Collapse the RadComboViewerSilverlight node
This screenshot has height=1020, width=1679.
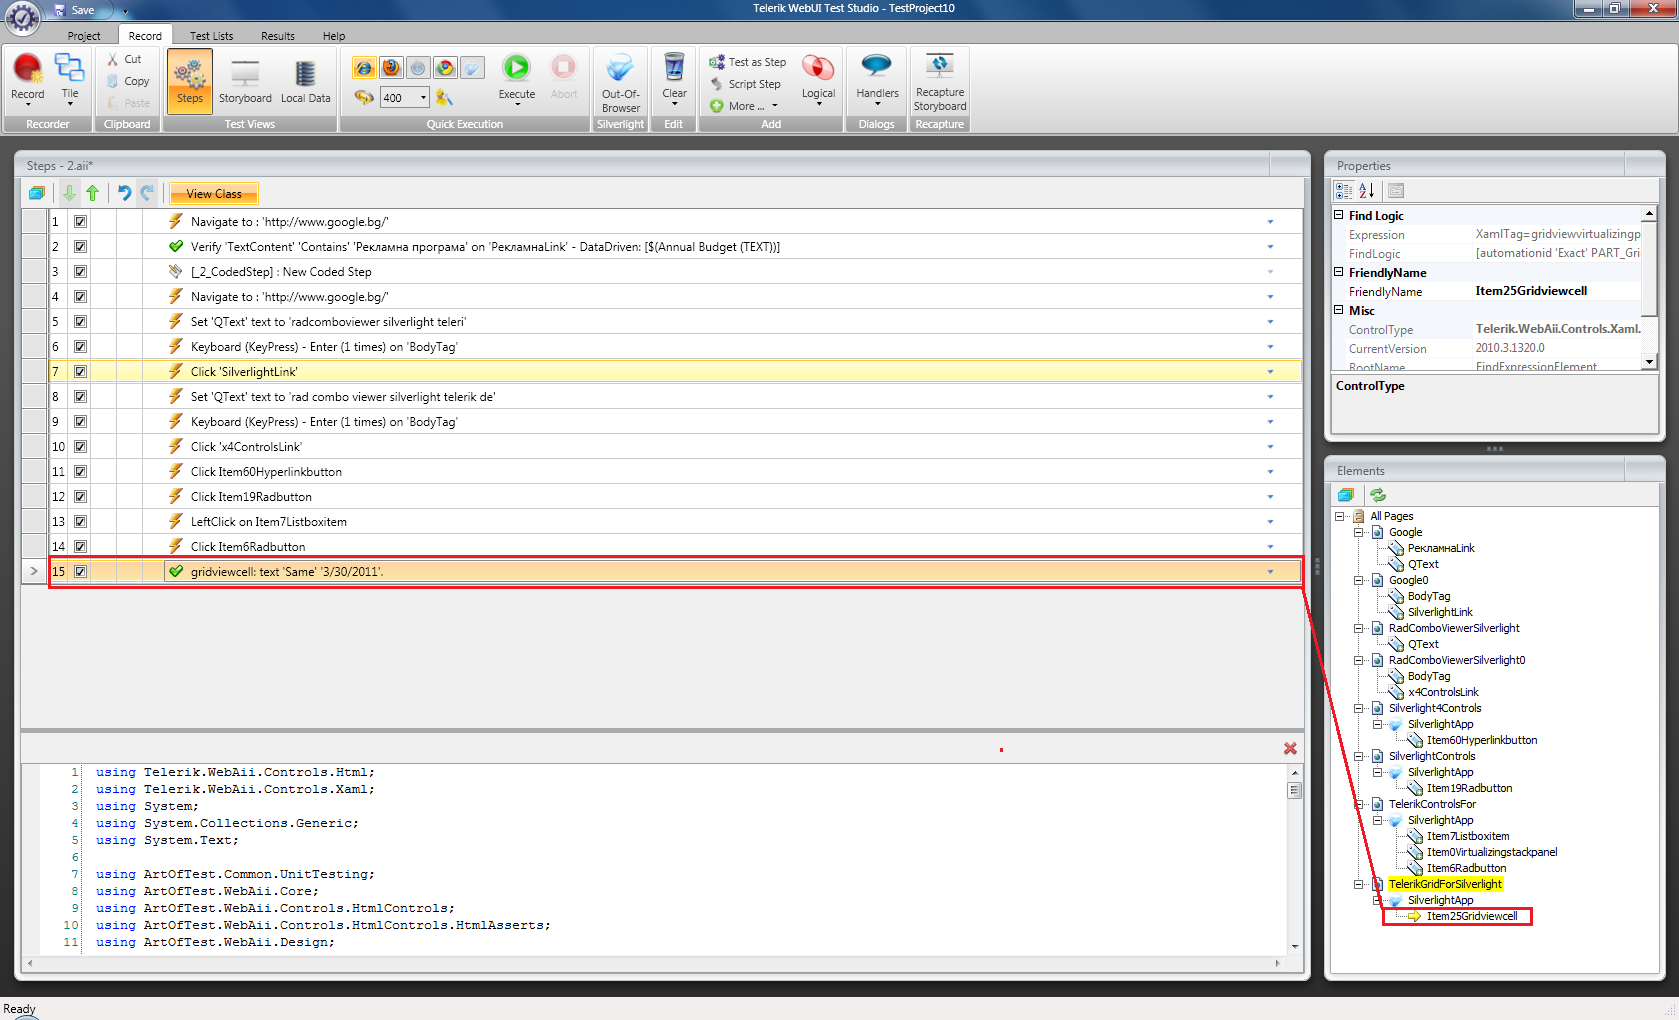1359,629
